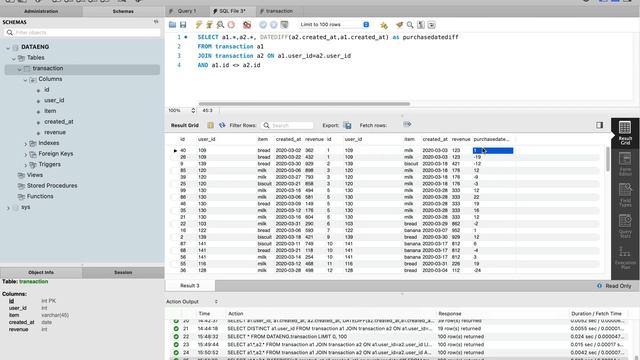
Task: Open a SQL script file icon
Action: (172, 25)
